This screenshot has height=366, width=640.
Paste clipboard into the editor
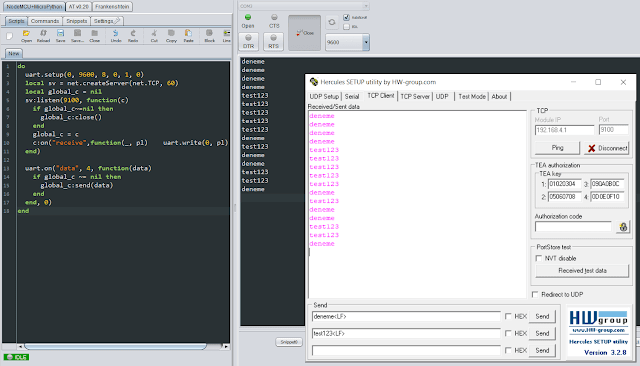coord(188,36)
